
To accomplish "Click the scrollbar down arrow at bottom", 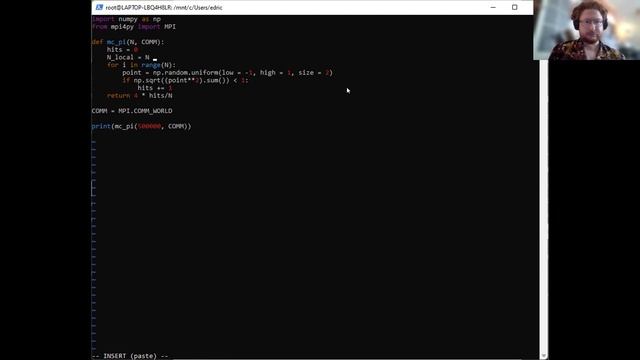I will pyautogui.click(x=543, y=356).
